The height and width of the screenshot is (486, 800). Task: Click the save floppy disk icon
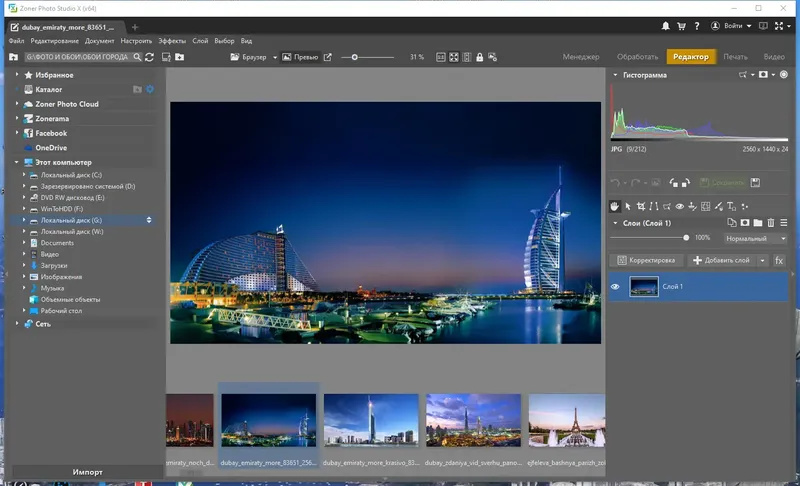(x=755, y=183)
